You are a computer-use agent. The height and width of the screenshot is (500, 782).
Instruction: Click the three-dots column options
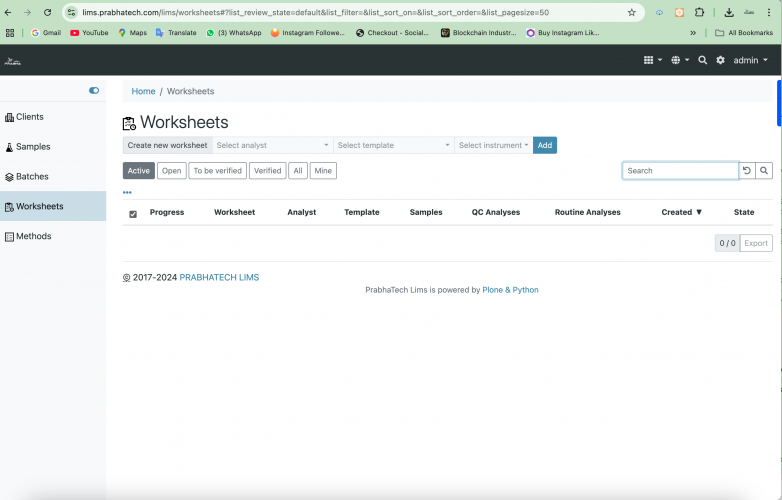point(127,192)
